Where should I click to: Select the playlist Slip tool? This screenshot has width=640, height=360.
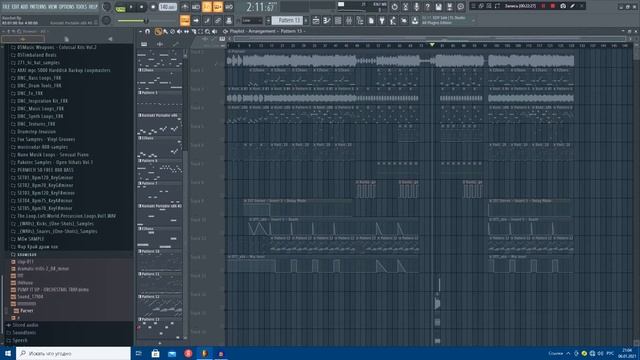click(x=186, y=31)
